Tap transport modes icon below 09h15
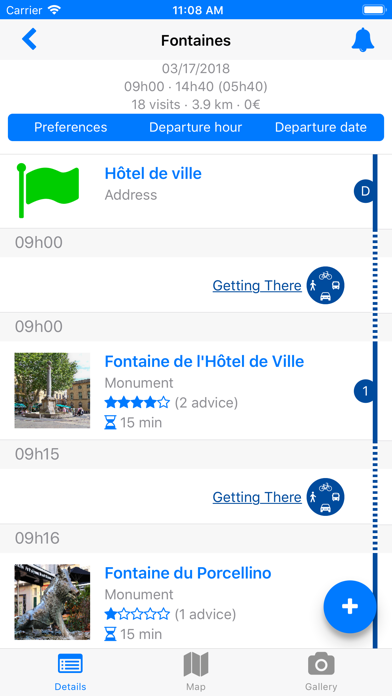Image resolution: width=392 pixels, height=696 pixels. (325, 497)
